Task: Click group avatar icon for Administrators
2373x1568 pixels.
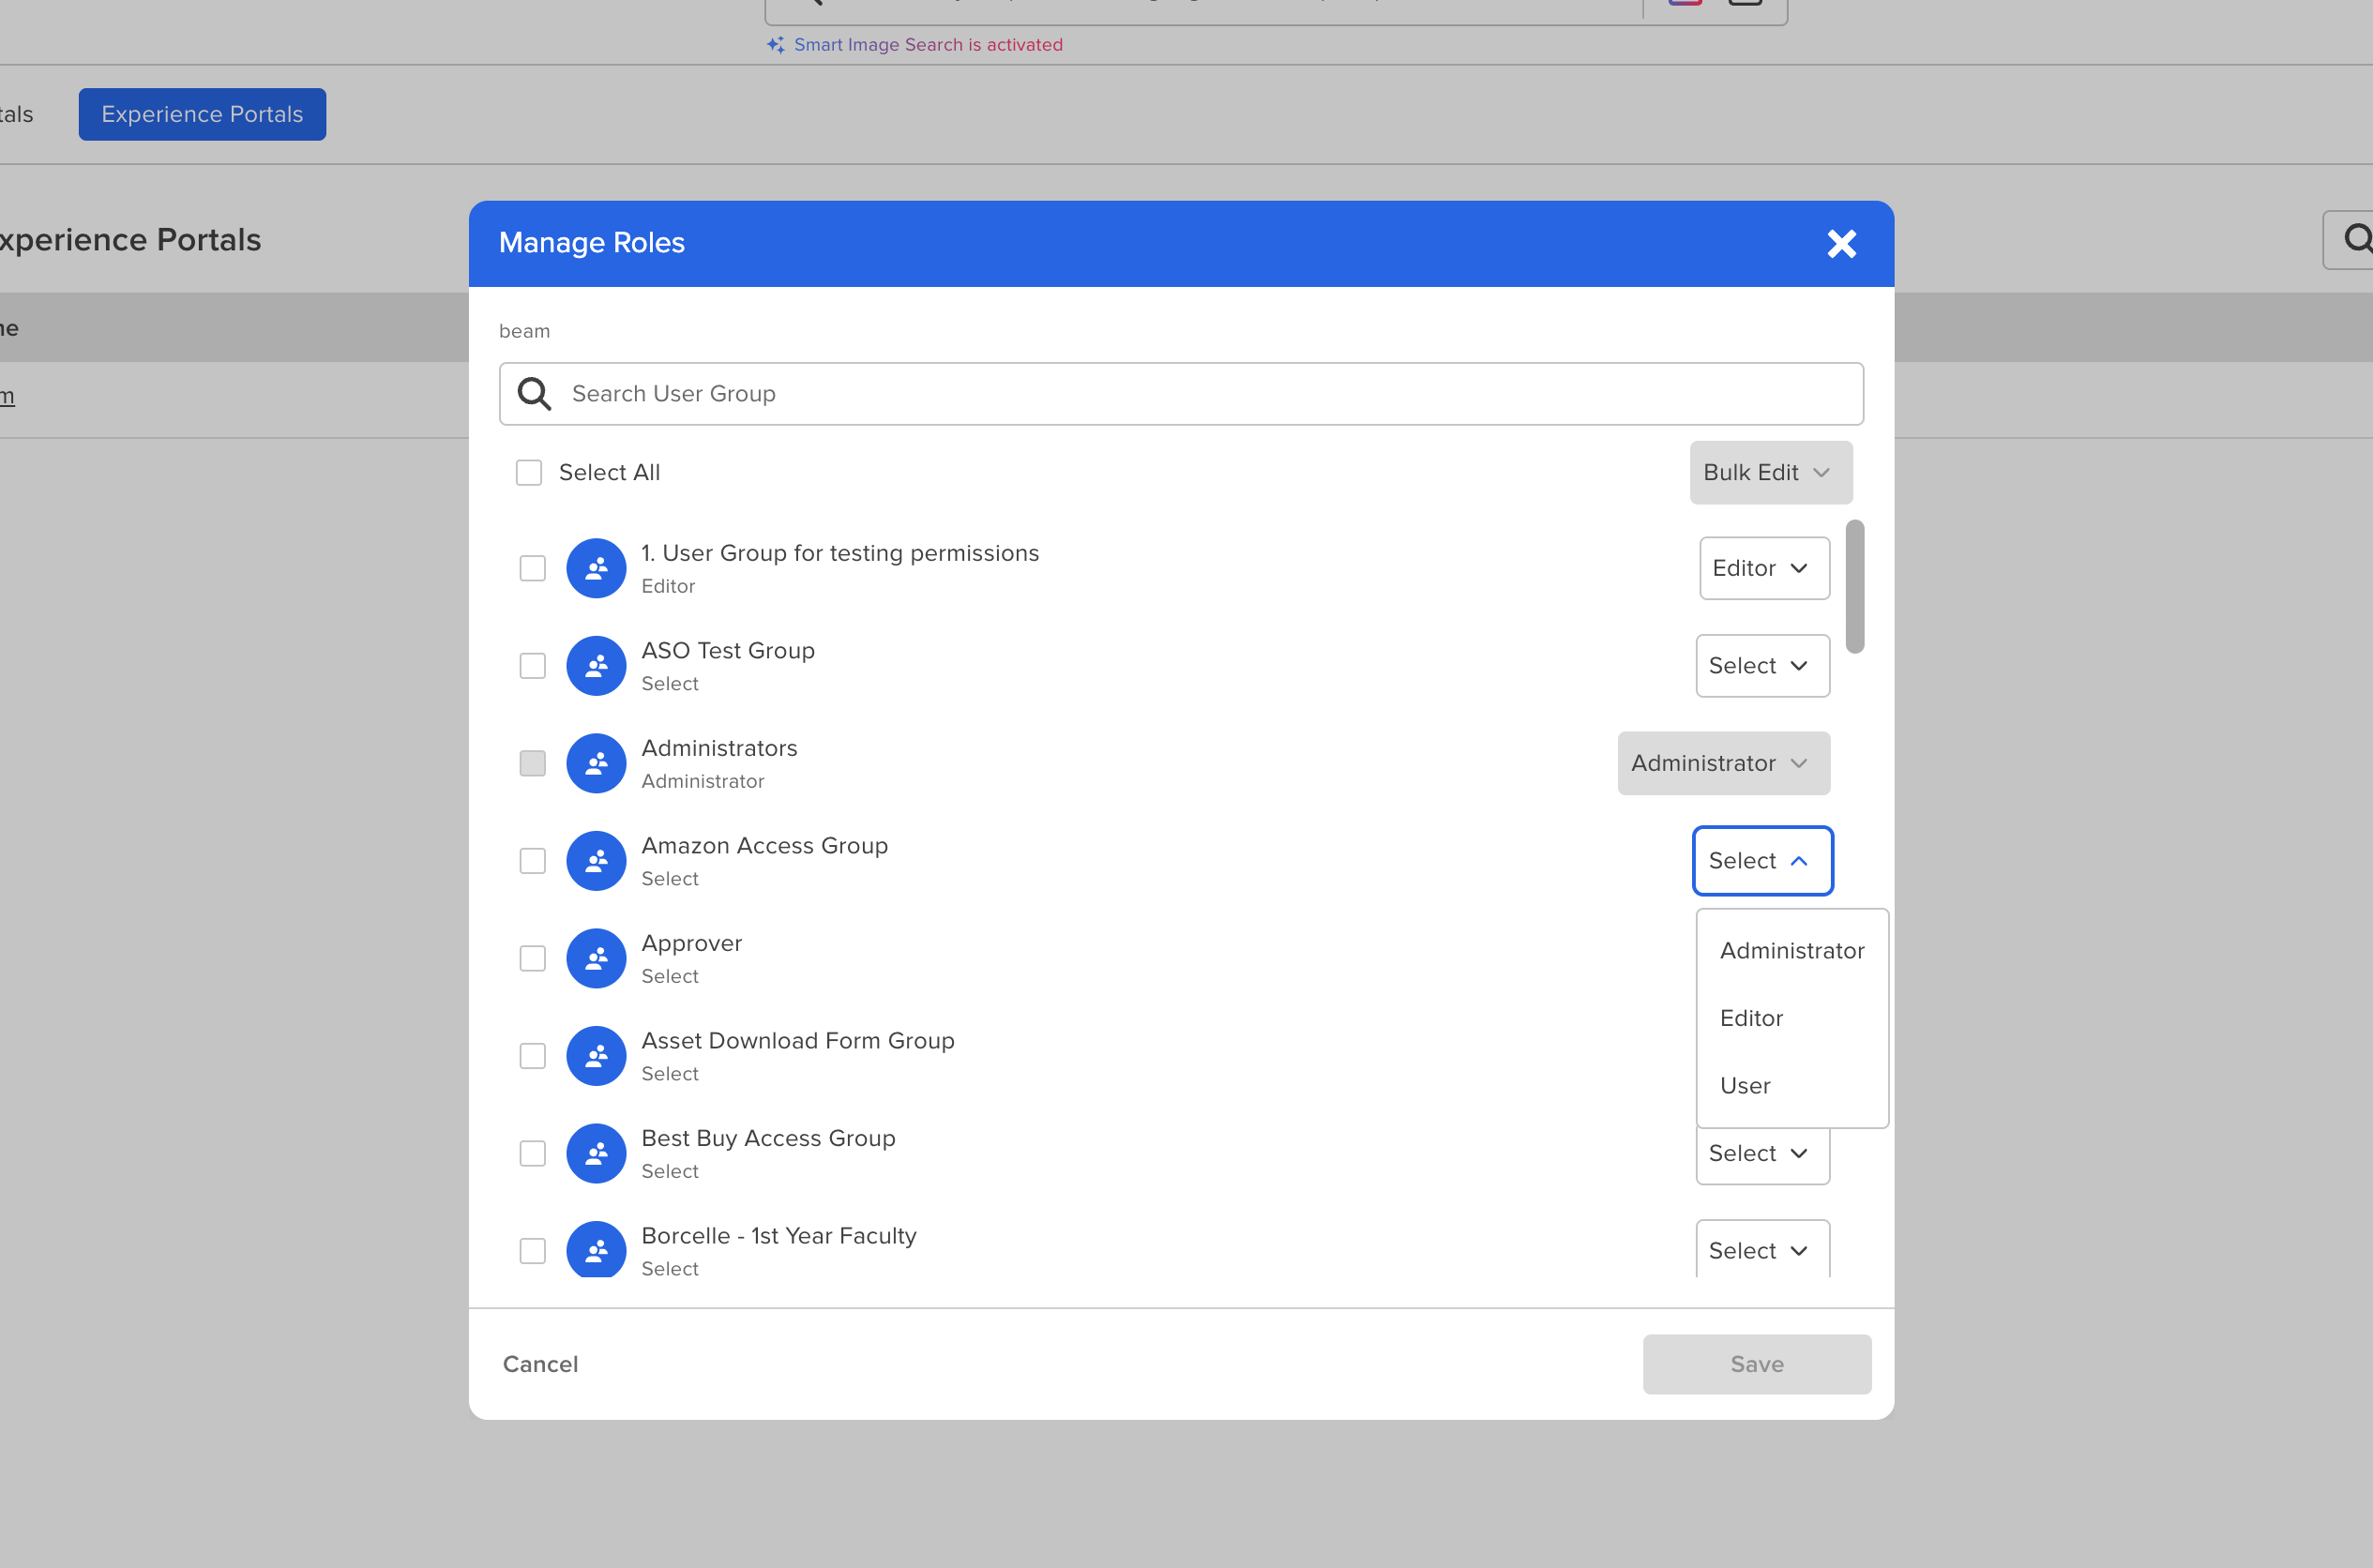Action: click(x=596, y=764)
